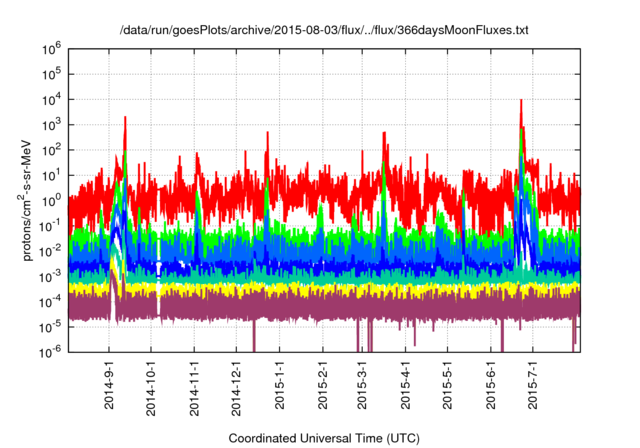This screenshot has width=640, height=448.
Task: Click the 10^-2 y-axis tick label
Action: (50, 251)
